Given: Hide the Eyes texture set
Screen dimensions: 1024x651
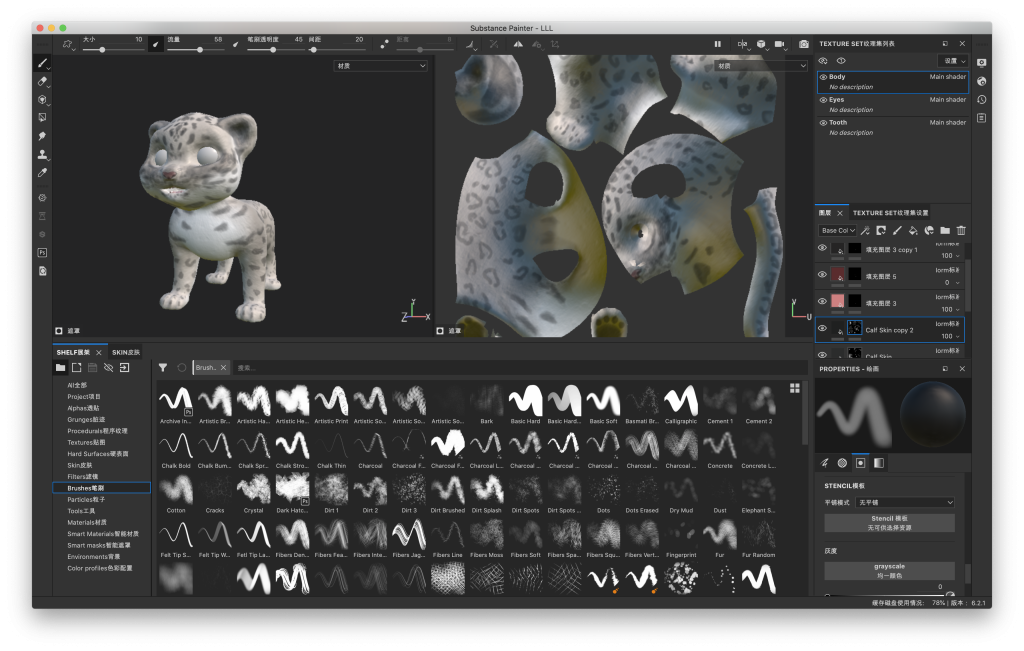Looking at the screenshot, I should [824, 100].
